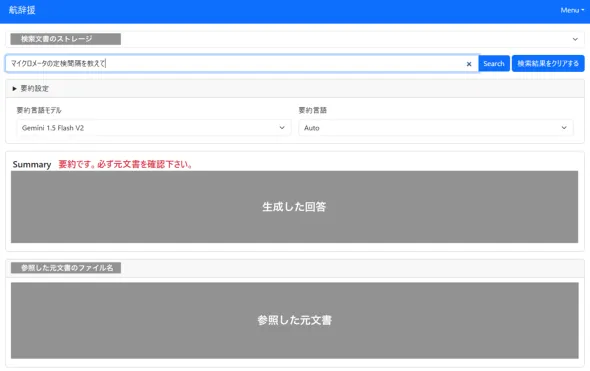Viewport: 590px width, 371px height.
Task: Click the 生成した回答 summary area
Action: pos(294,207)
